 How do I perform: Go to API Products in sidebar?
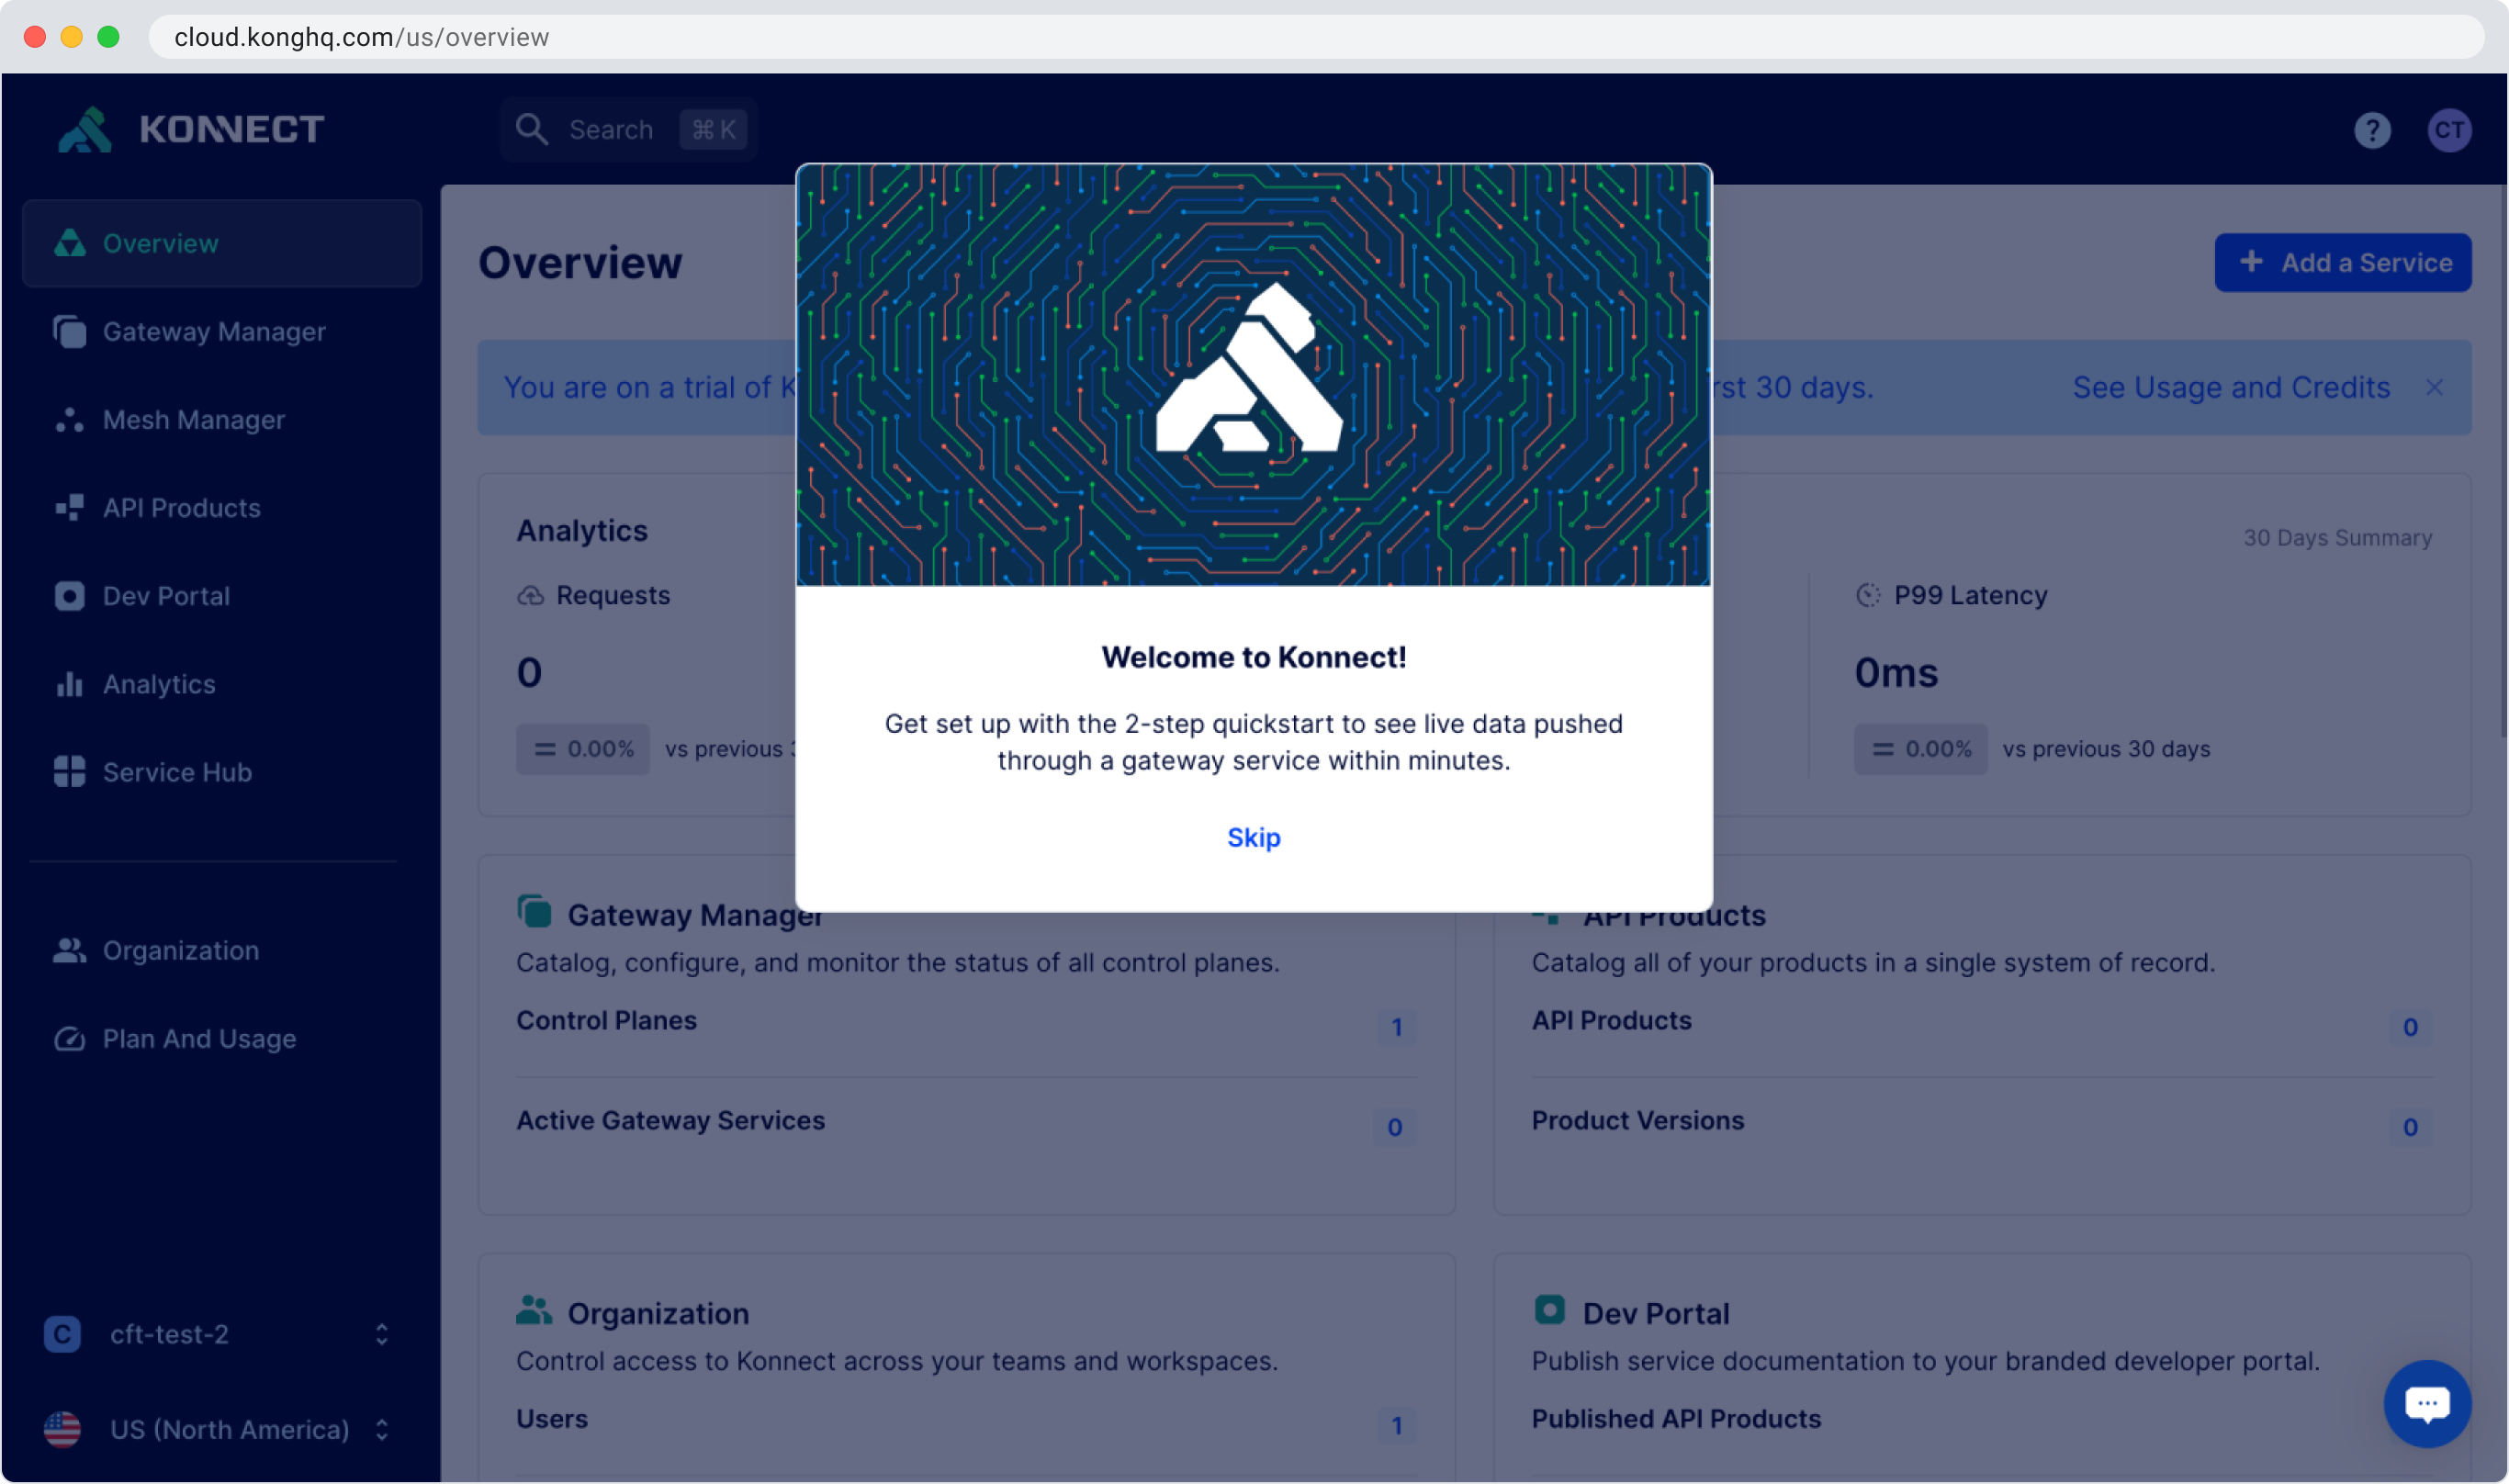(181, 508)
